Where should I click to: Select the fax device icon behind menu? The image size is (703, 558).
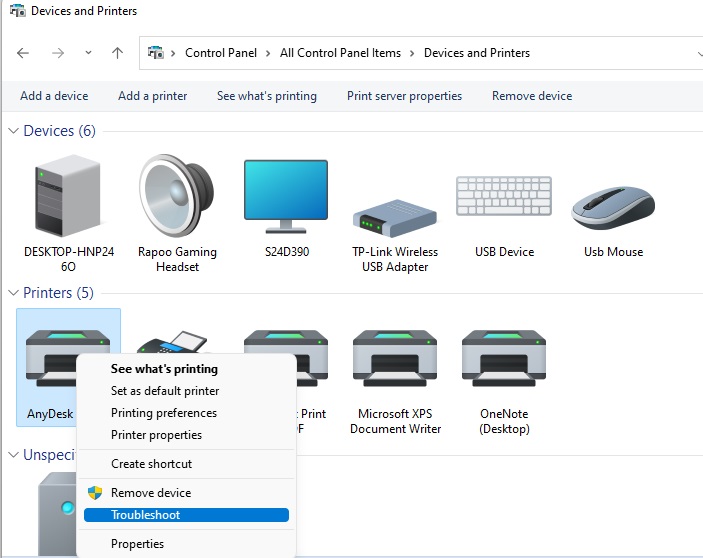(x=173, y=342)
